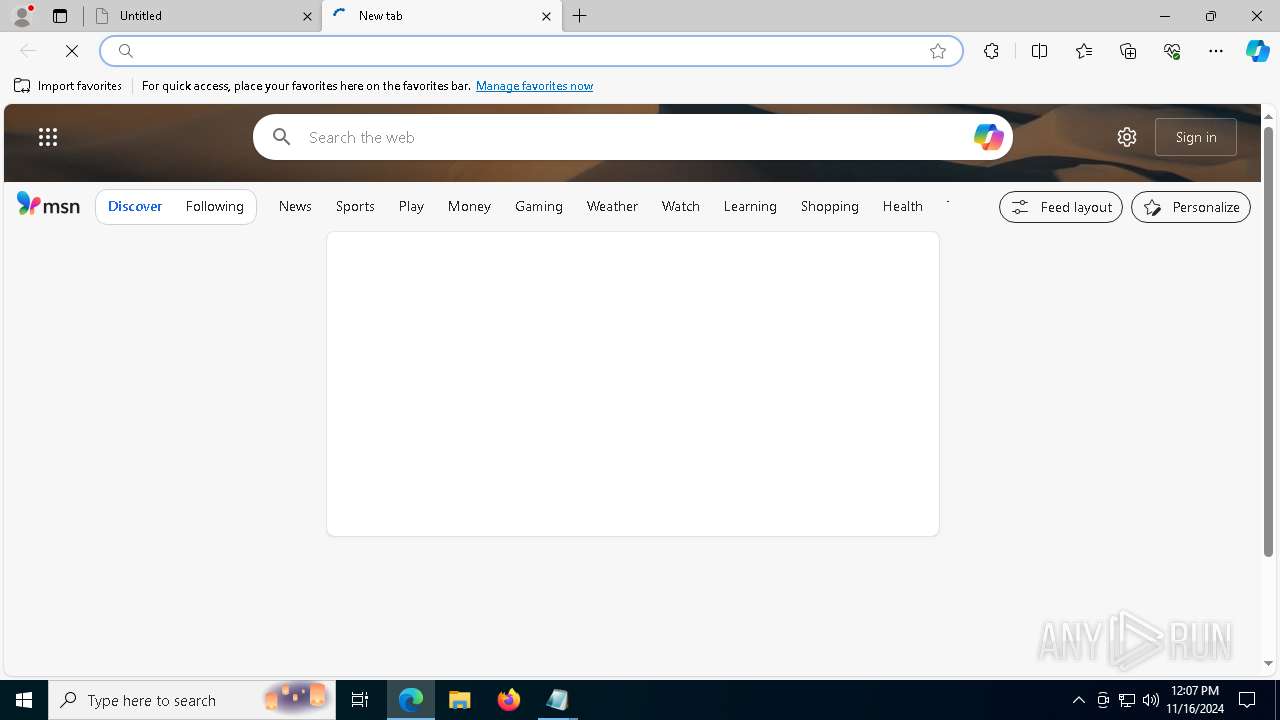Image resolution: width=1280 pixels, height=720 pixels.
Task: Open the volume control in system tray
Action: click(x=1151, y=700)
